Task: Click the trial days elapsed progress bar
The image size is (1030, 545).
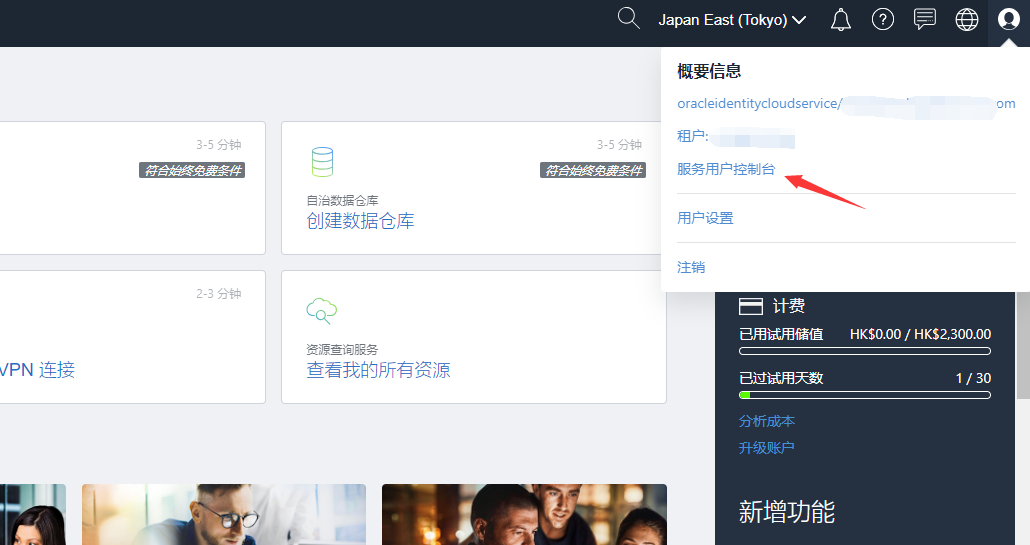Action: point(864,395)
